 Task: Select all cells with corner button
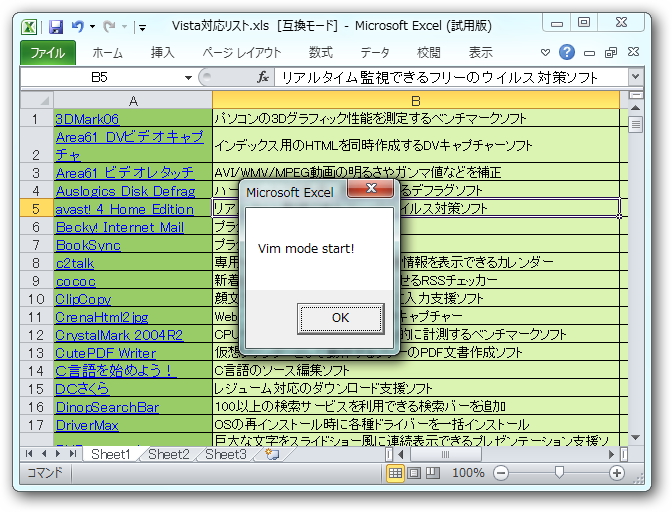(37, 100)
